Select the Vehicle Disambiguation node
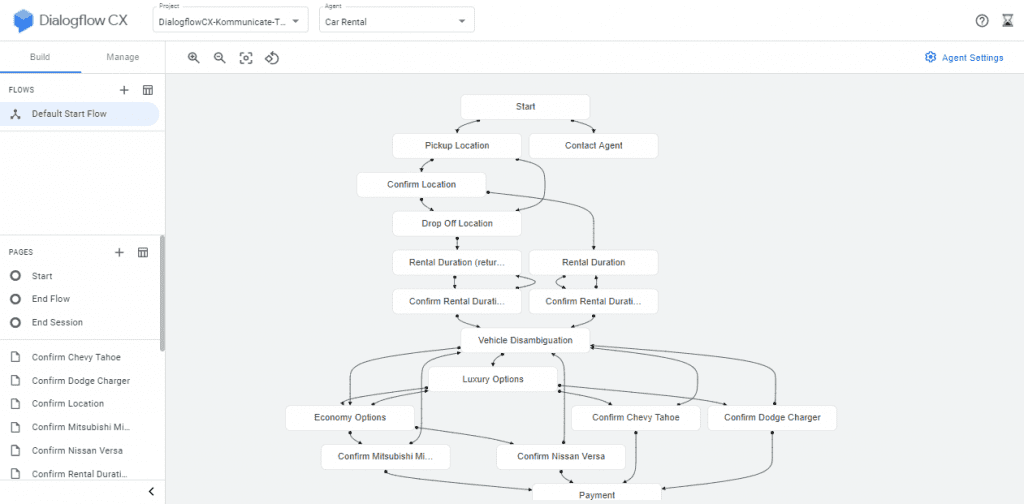 [525, 340]
